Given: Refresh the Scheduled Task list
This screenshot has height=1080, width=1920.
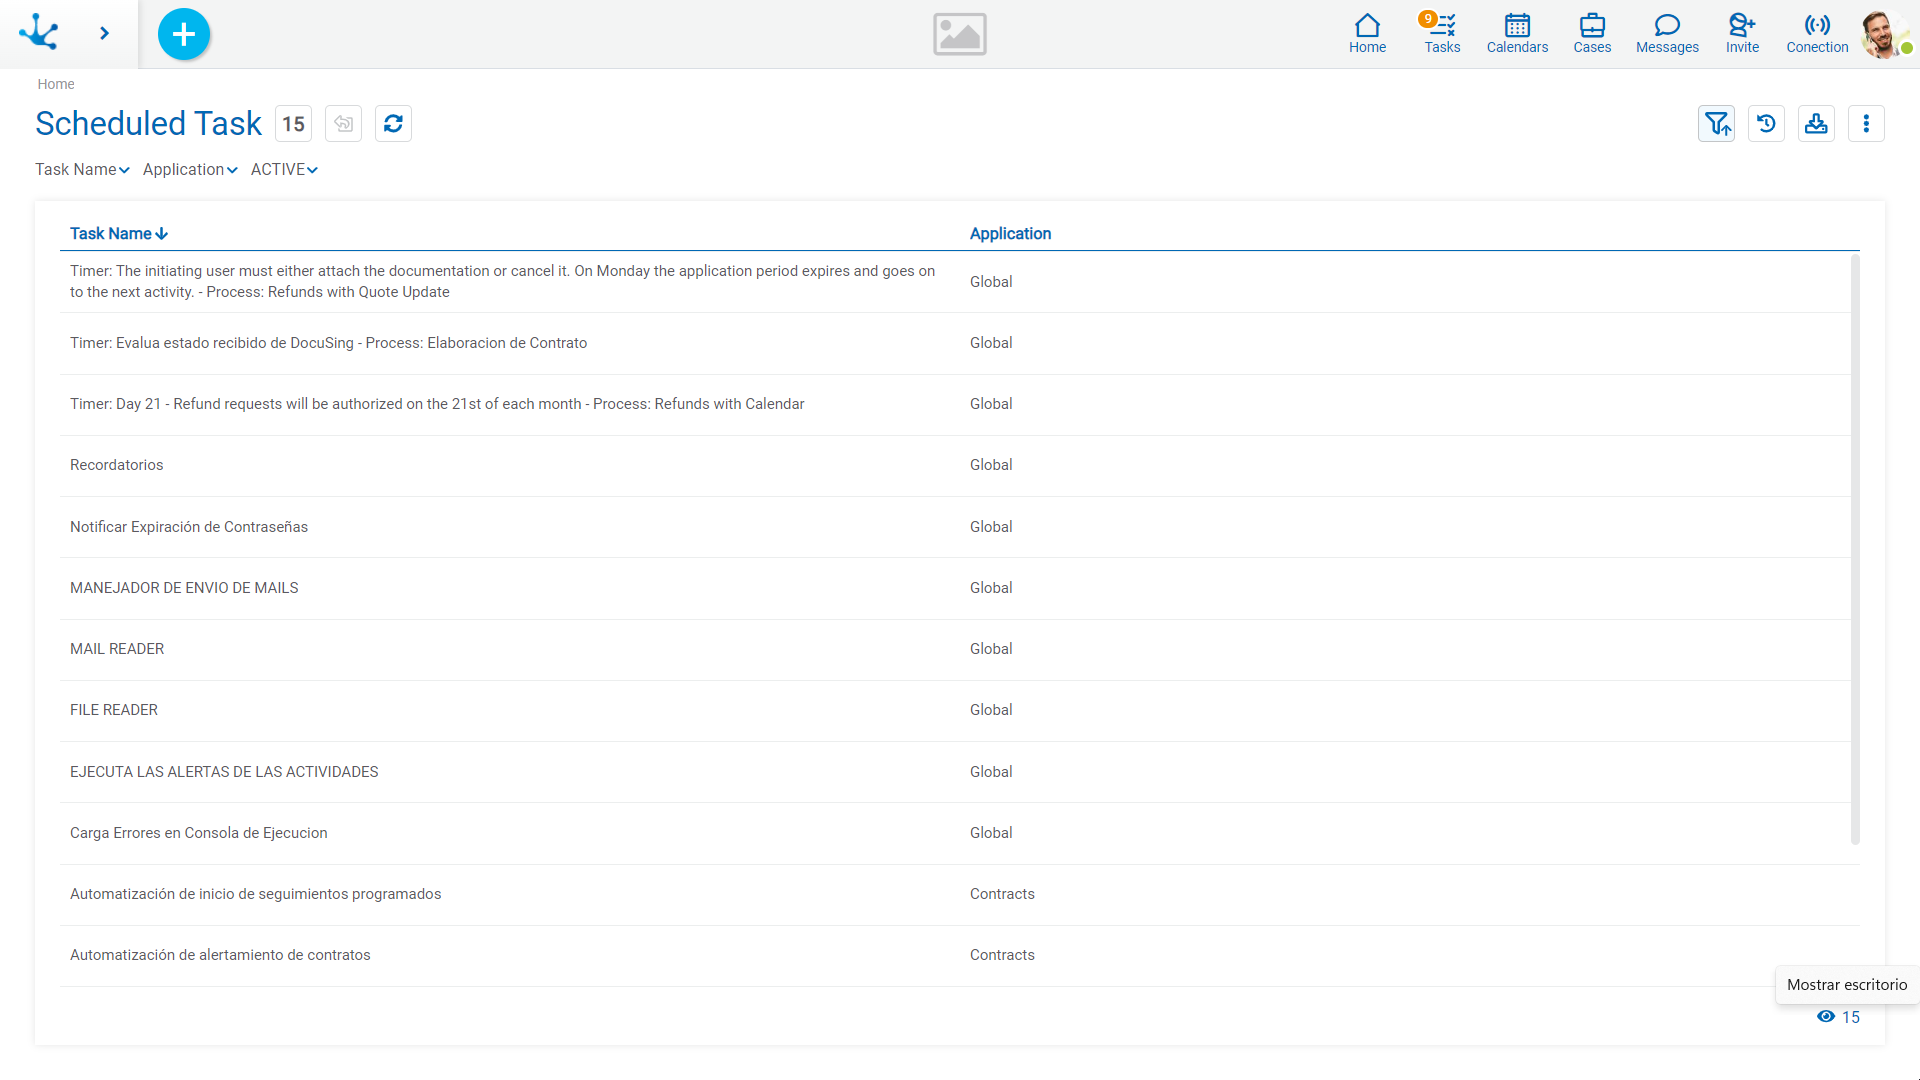Looking at the screenshot, I should 393,124.
